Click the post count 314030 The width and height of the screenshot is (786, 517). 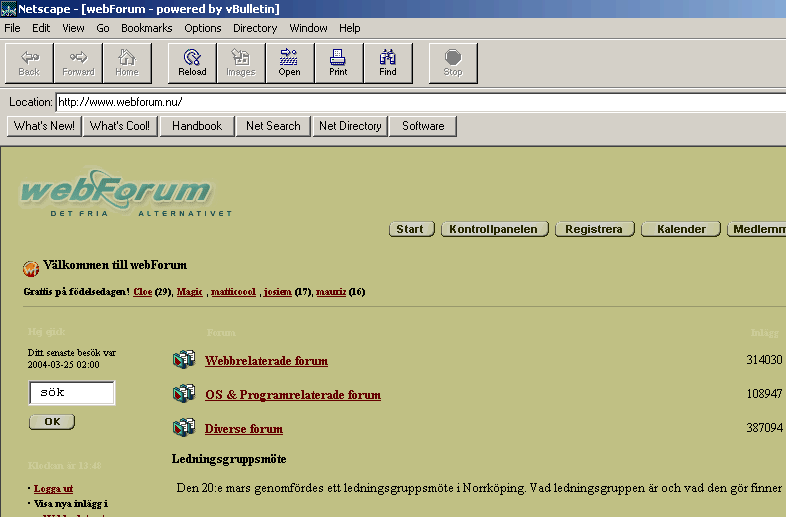pos(764,360)
